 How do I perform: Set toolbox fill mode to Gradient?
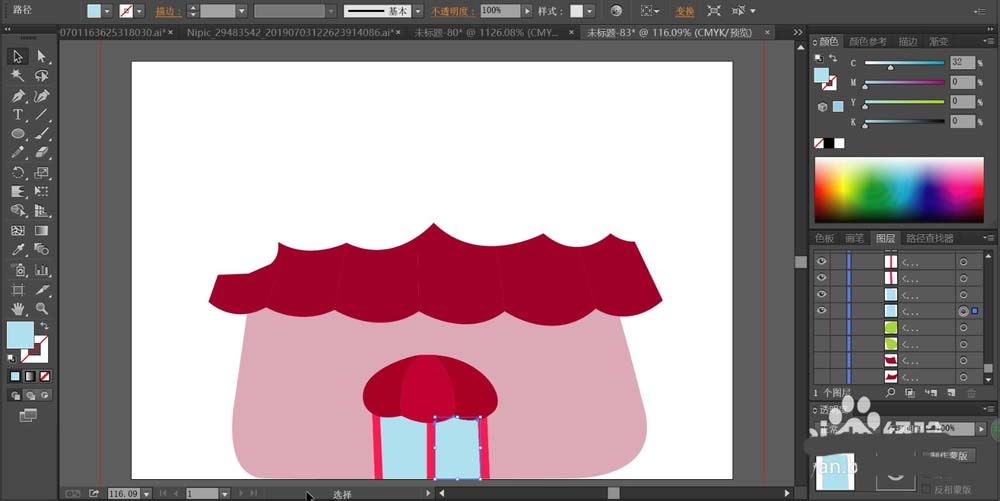point(30,377)
